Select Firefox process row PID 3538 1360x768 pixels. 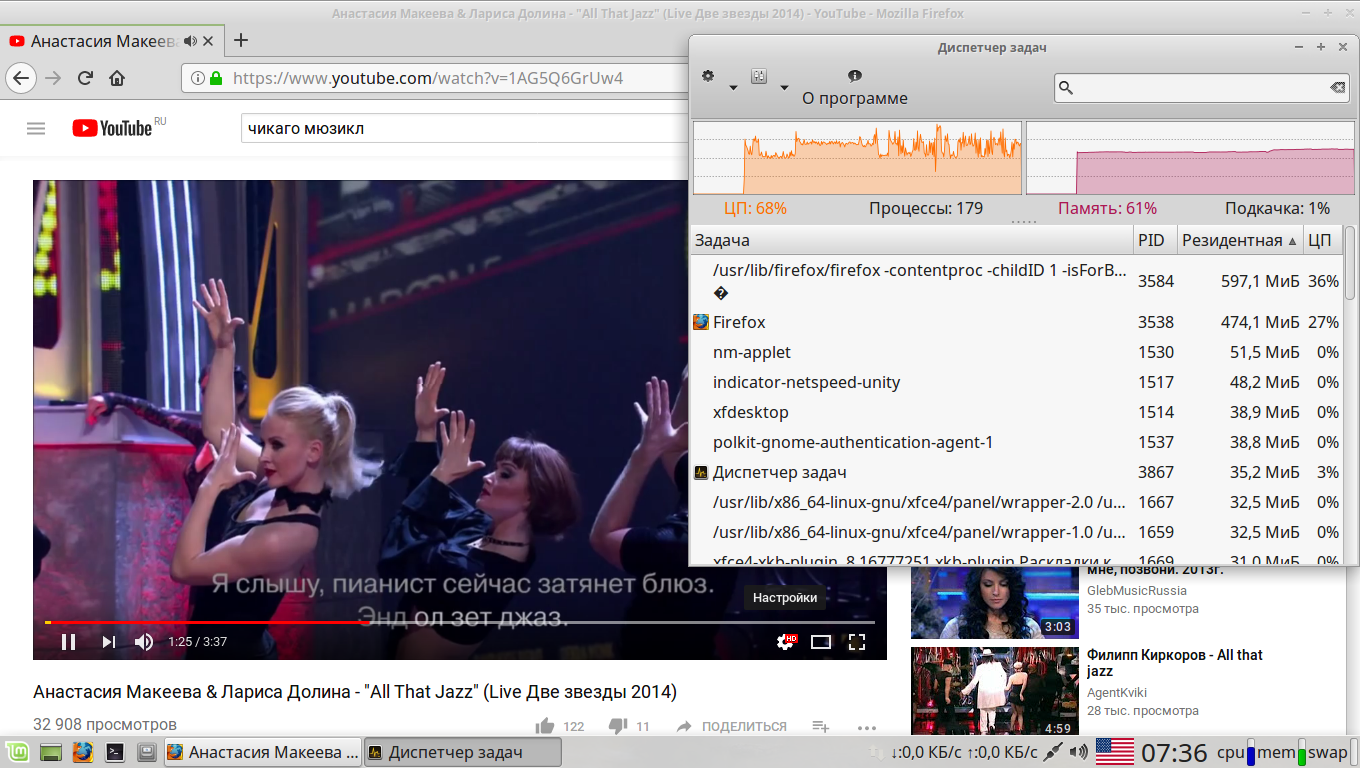point(1016,322)
